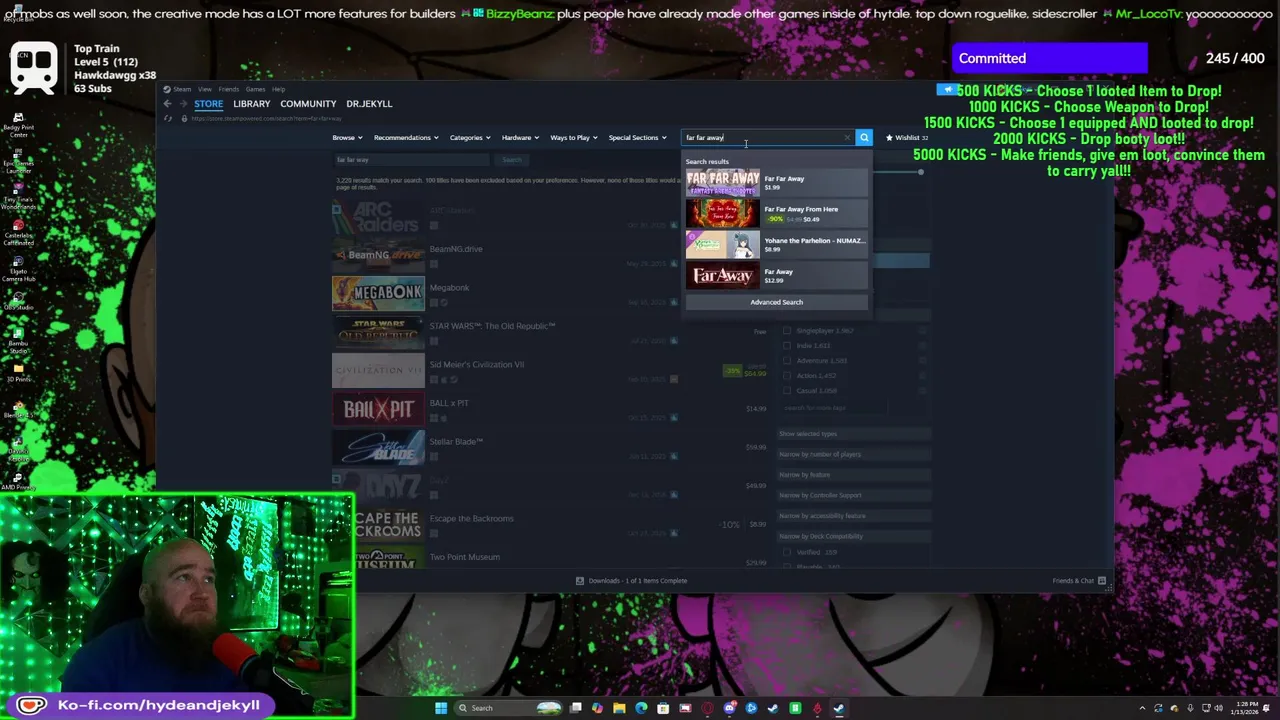Open the volume speaker tray icon
This screenshot has height=720, width=1280.
[1218, 708]
